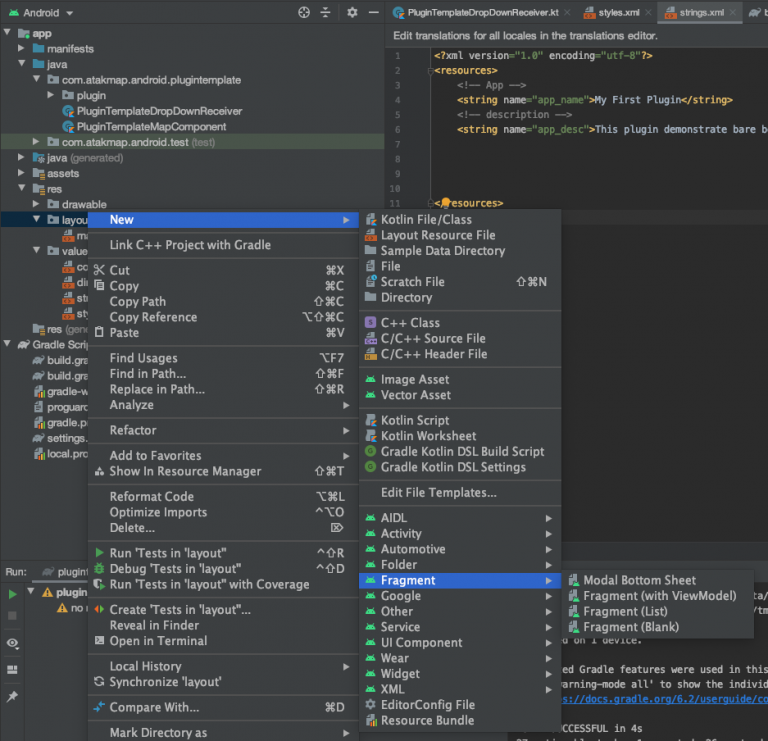
Task: Expand the manifests folder
Action: (23, 48)
